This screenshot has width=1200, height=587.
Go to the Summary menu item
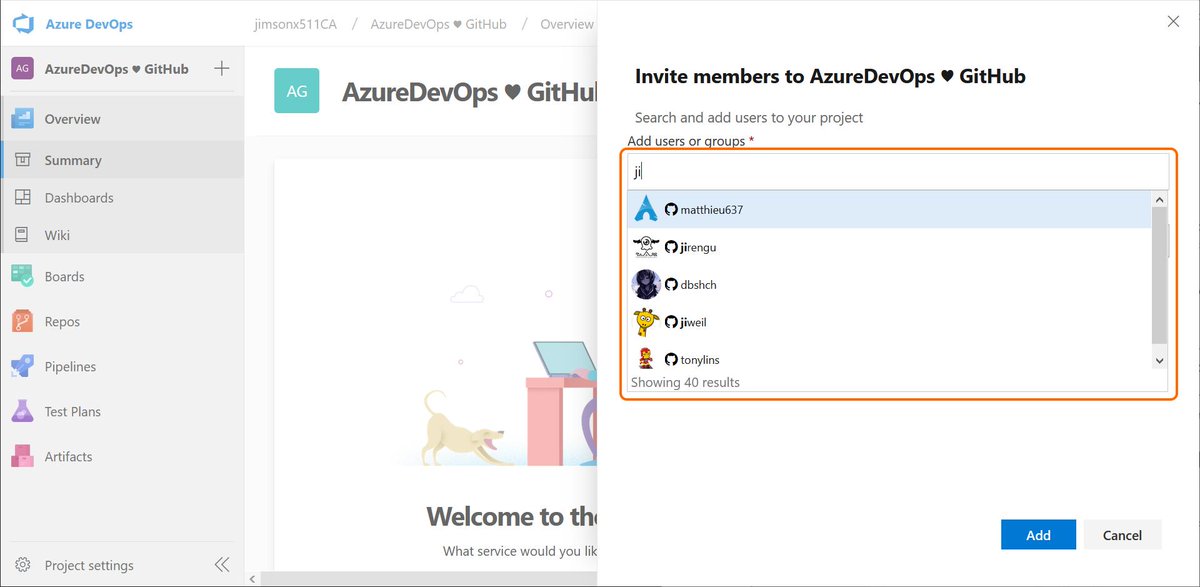pyautogui.click(x=73, y=160)
